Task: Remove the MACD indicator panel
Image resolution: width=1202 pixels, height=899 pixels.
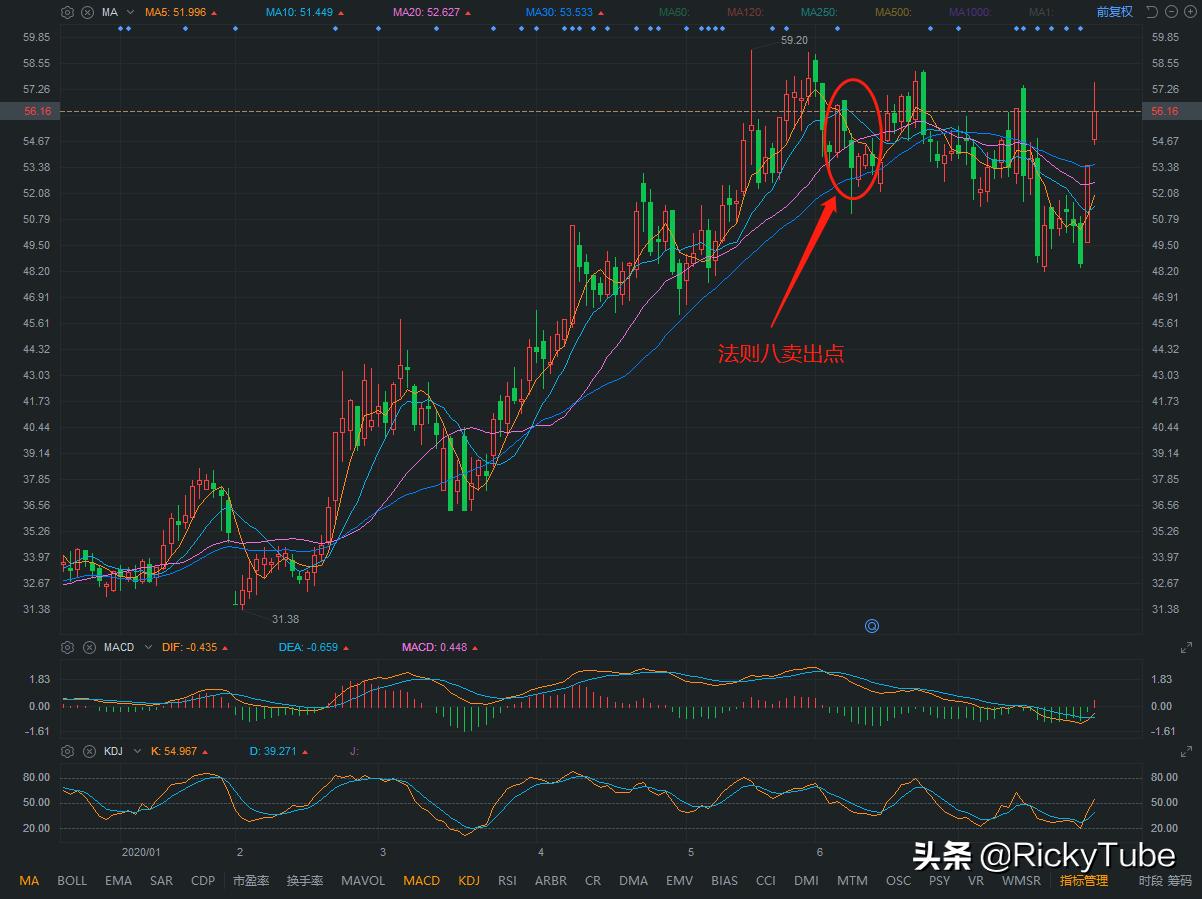Action: [87, 647]
